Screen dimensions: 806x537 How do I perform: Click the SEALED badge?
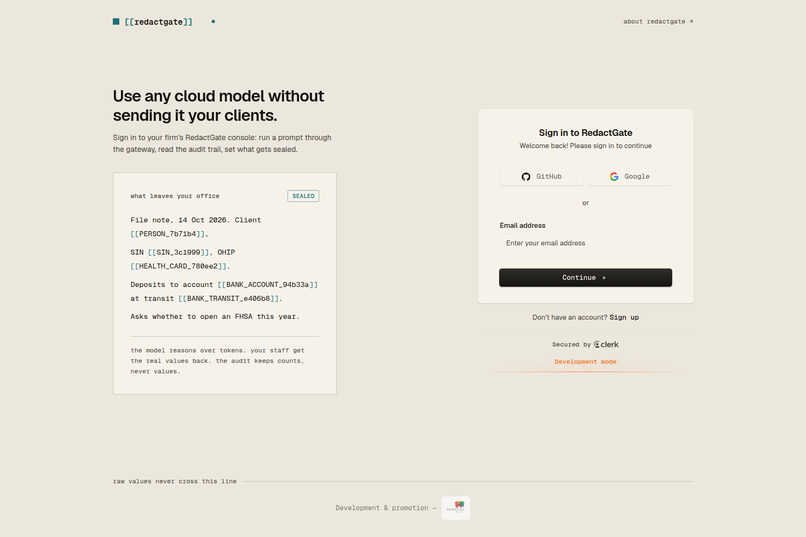point(303,196)
